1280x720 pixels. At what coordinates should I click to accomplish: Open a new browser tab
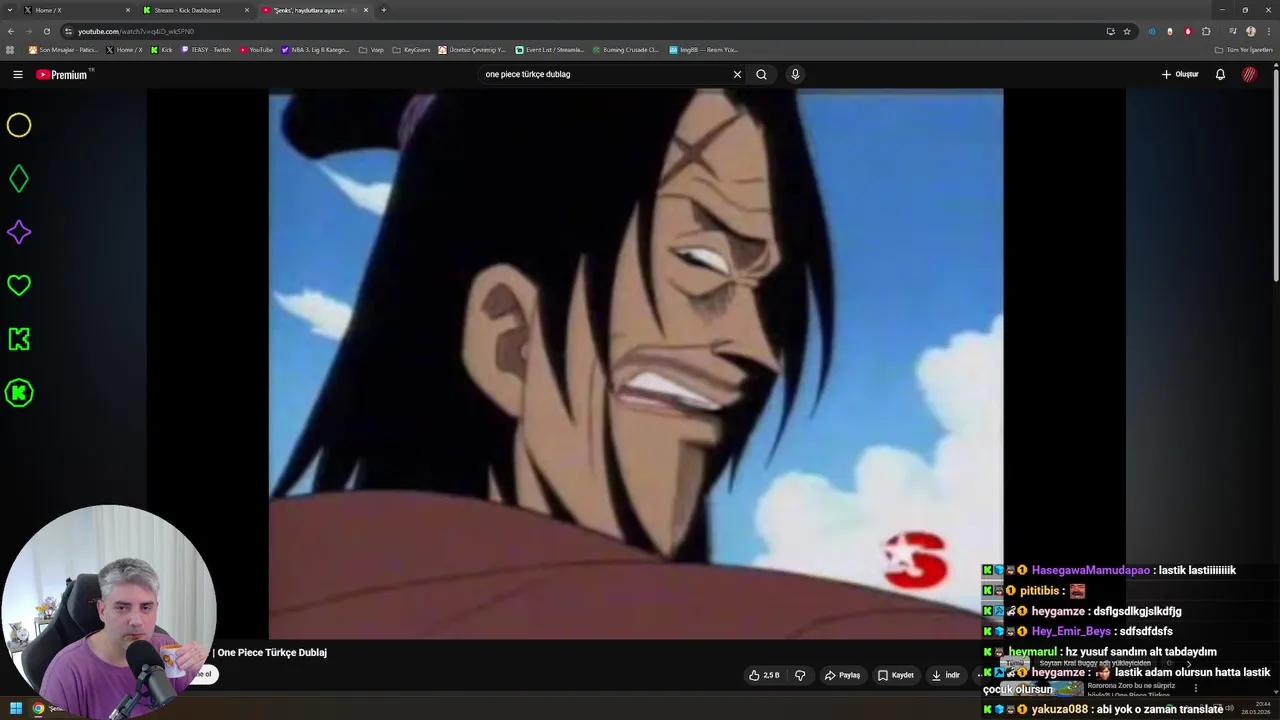tap(384, 10)
